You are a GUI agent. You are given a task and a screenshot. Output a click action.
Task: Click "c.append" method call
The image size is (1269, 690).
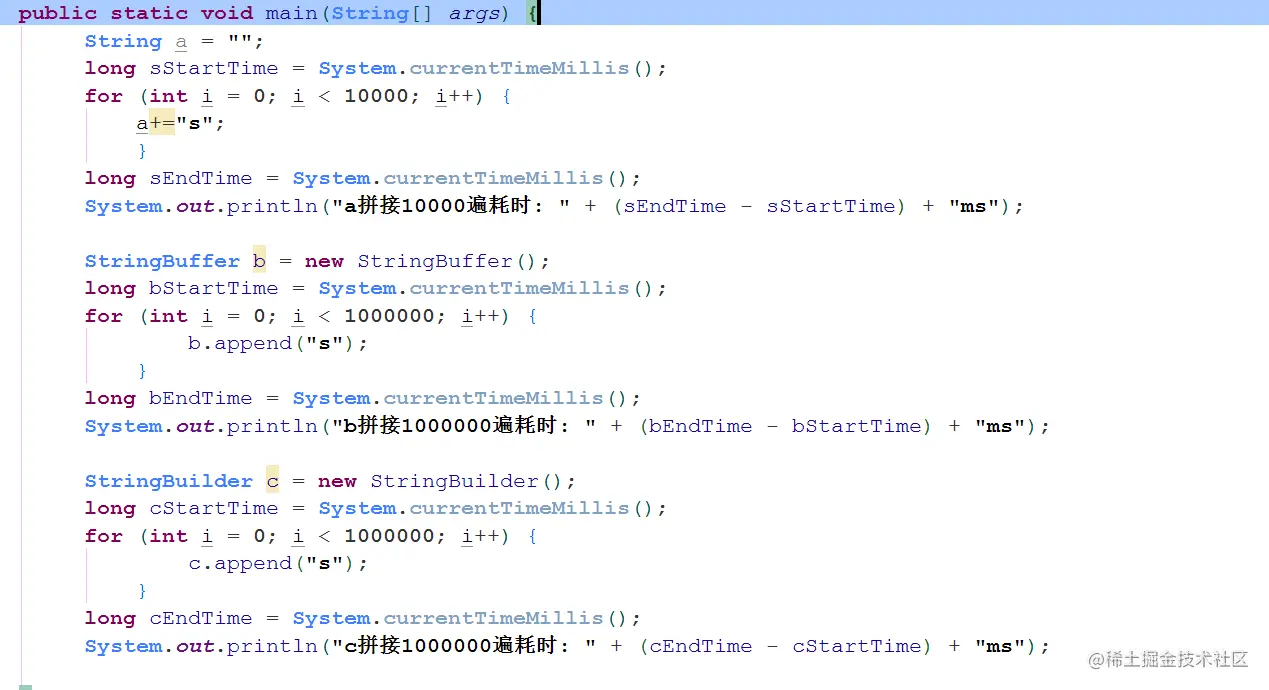coord(239,563)
